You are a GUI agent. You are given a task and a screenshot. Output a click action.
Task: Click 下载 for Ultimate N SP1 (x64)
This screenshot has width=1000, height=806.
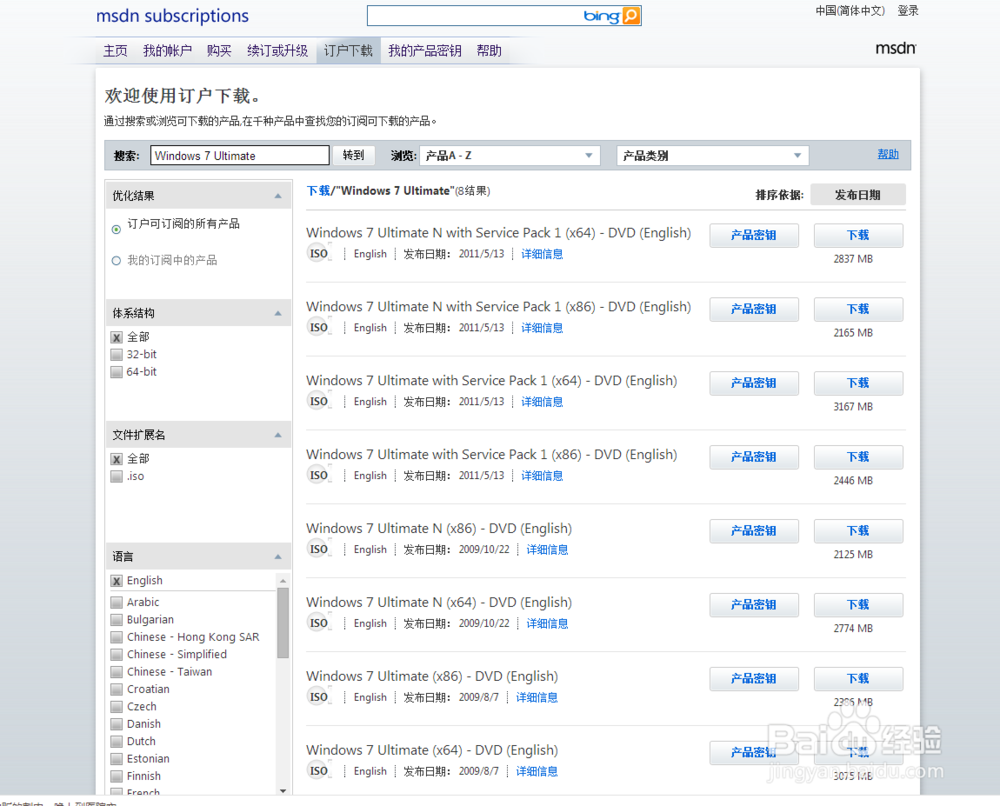858,235
